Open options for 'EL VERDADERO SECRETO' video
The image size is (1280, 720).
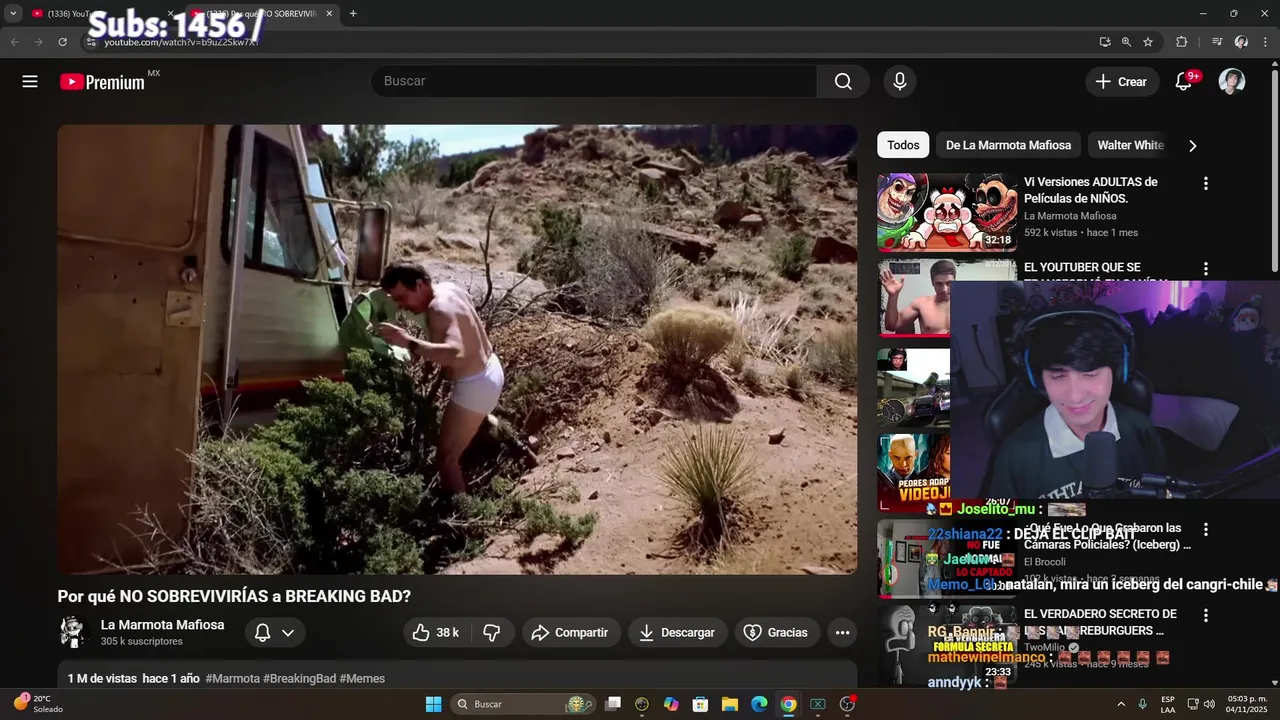click(x=1205, y=616)
